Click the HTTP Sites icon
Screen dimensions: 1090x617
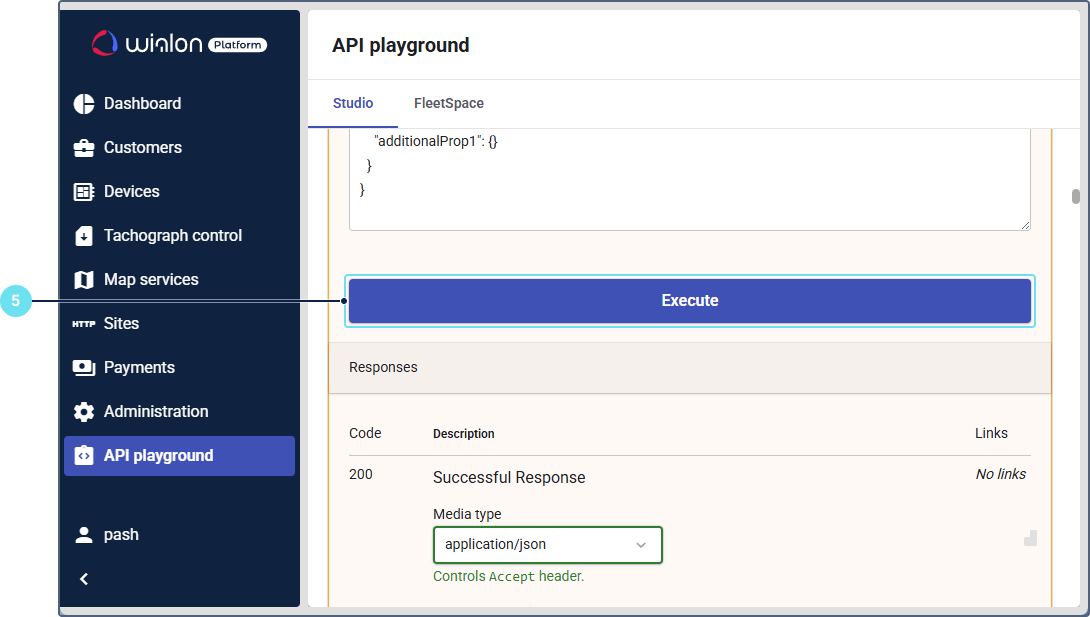[x=84, y=324]
